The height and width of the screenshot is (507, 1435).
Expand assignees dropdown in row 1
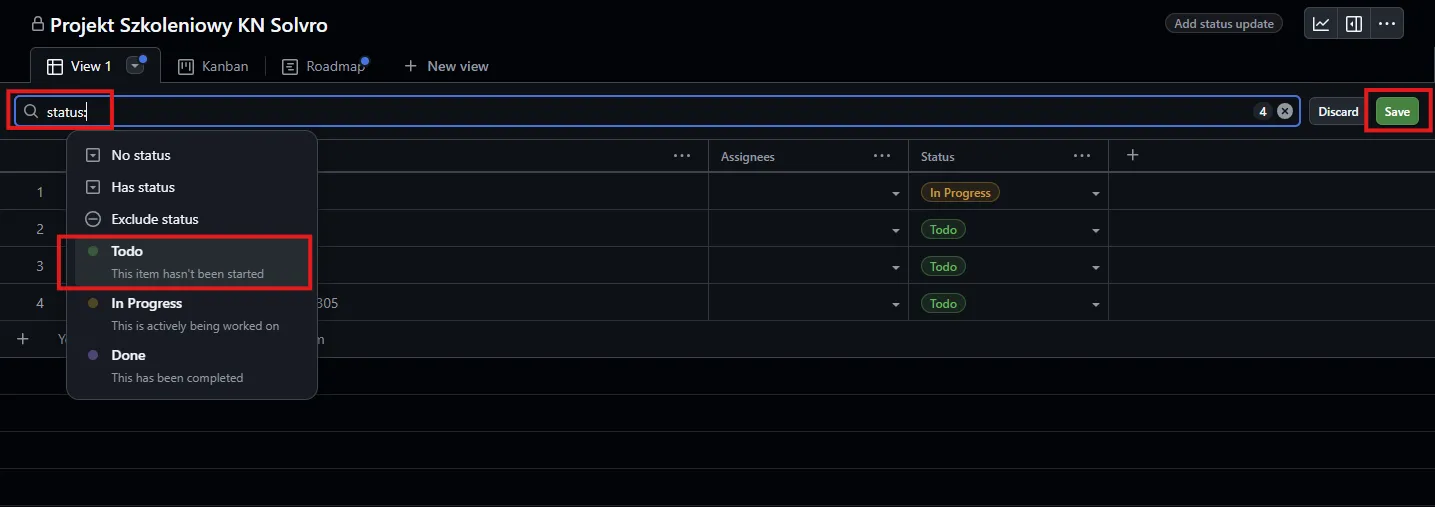(x=895, y=194)
